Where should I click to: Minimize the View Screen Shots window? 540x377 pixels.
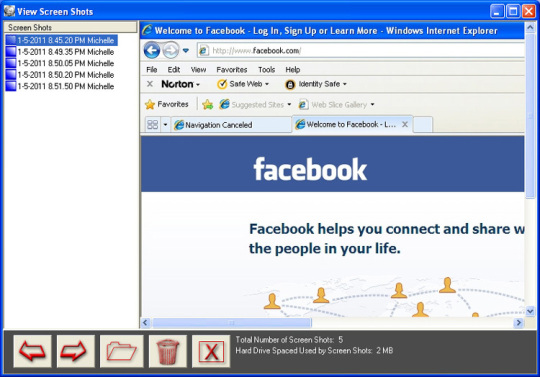(x=497, y=11)
